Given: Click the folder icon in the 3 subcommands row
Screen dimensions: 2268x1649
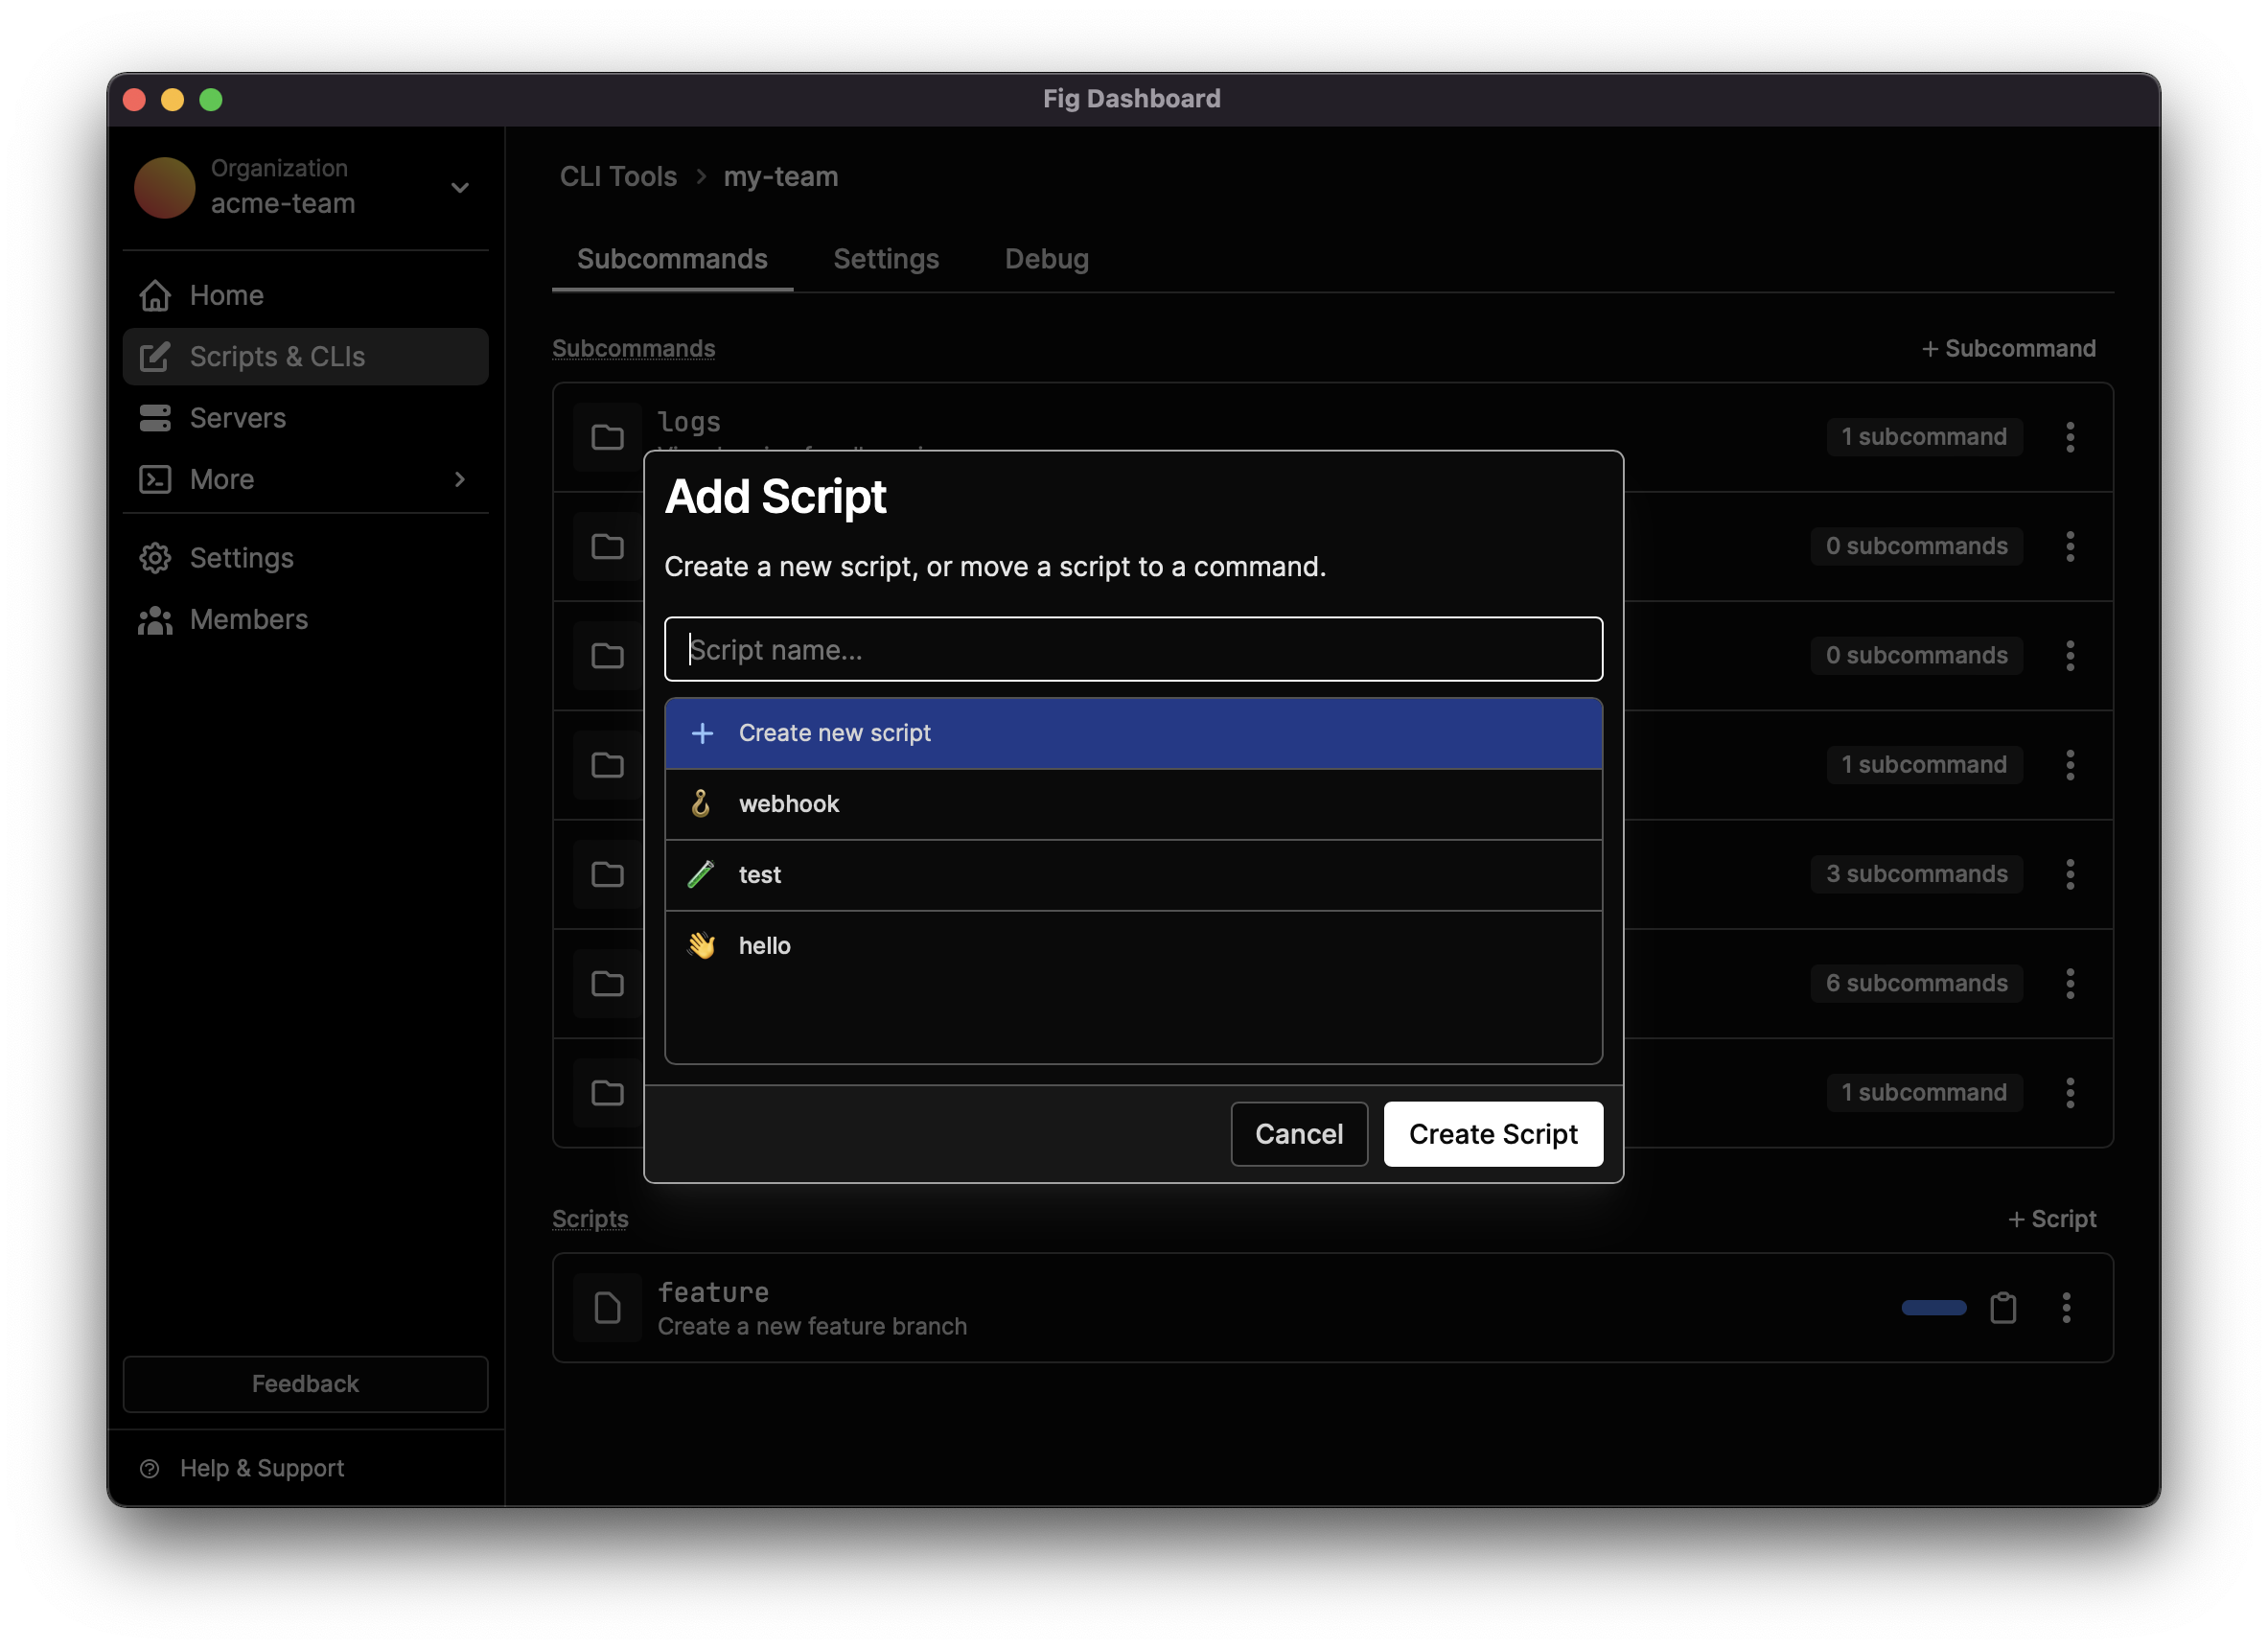Looking at the screenshot, I should (x=607, y=874).
